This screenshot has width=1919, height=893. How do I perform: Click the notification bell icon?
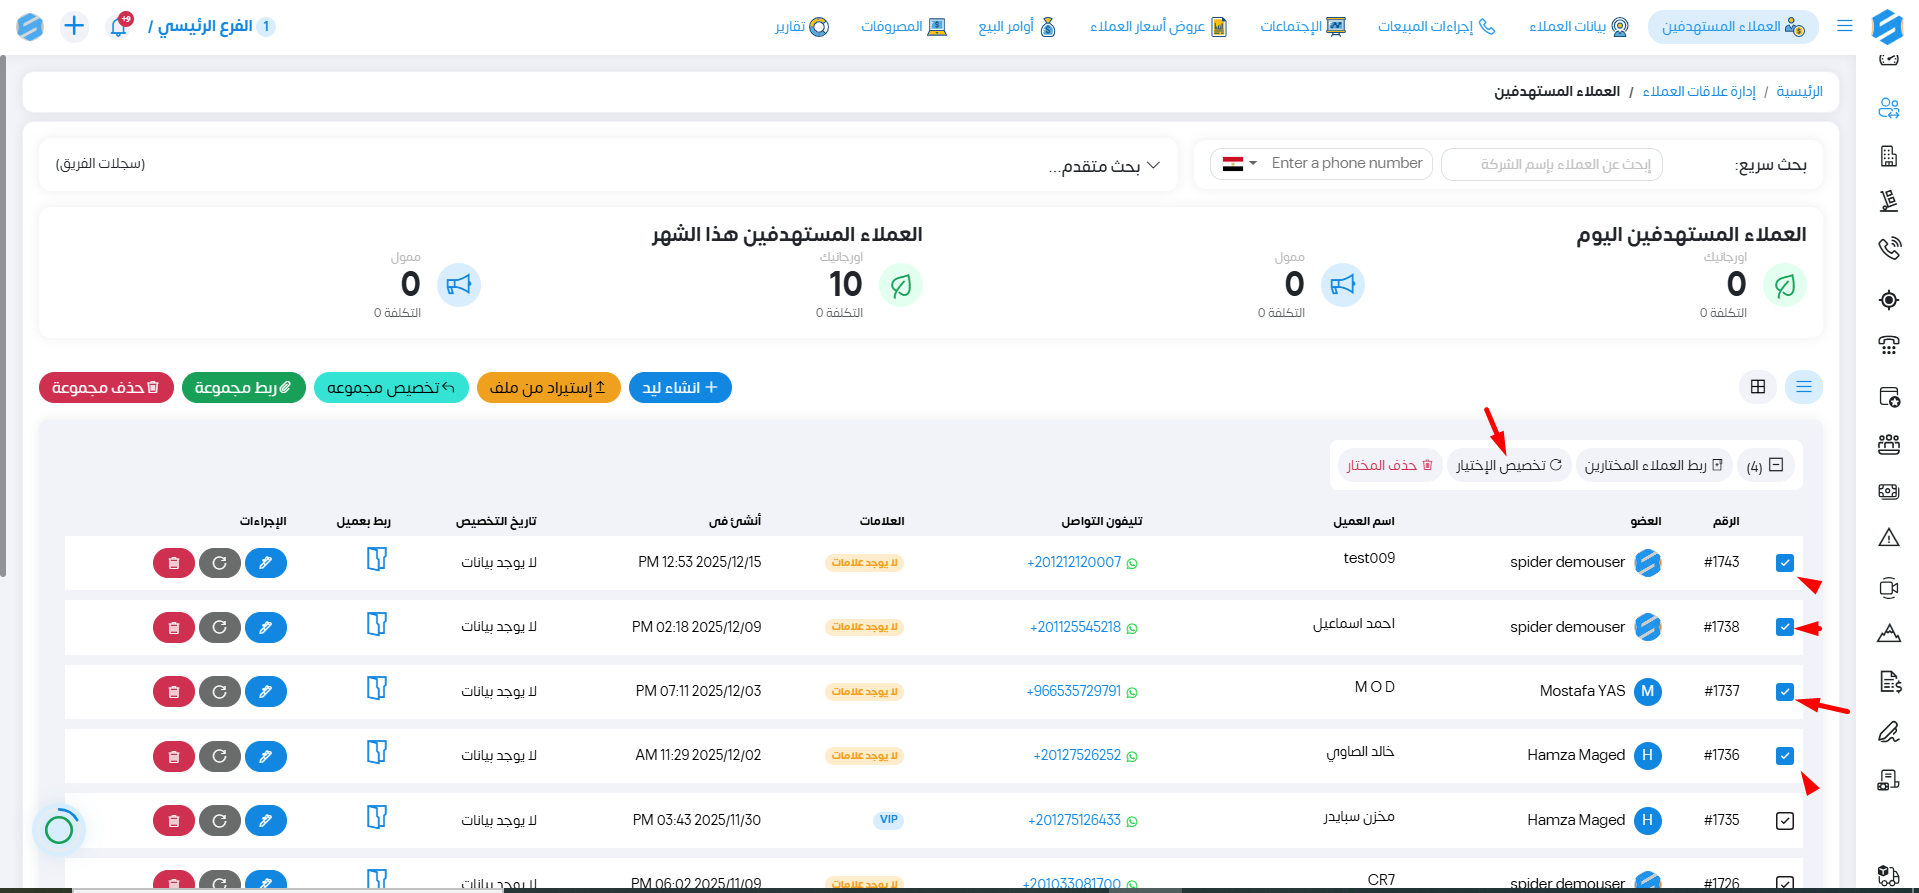[118, 27]
